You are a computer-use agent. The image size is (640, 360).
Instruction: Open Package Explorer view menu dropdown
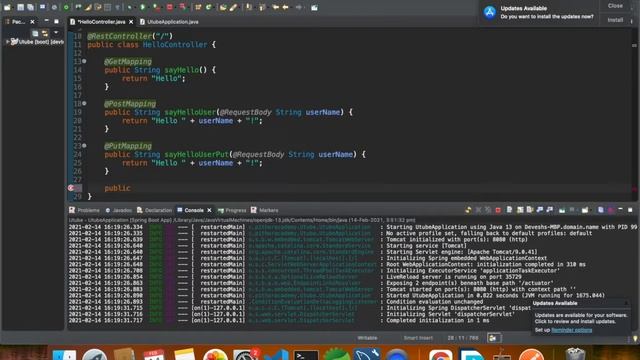tap(56, 33)
